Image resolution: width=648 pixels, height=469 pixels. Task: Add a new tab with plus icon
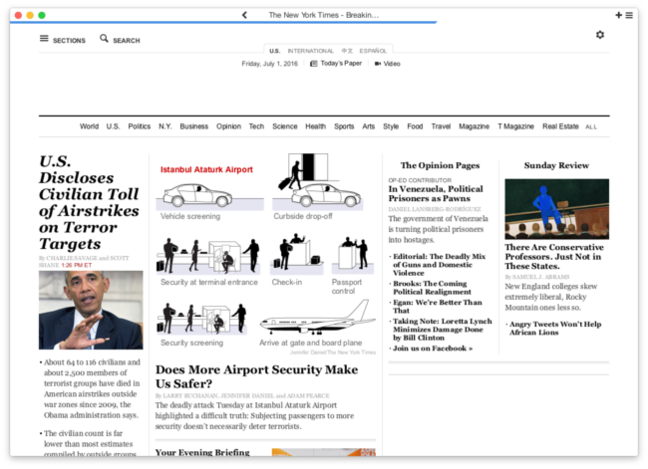pyautogui.click(x=618, y=15)
